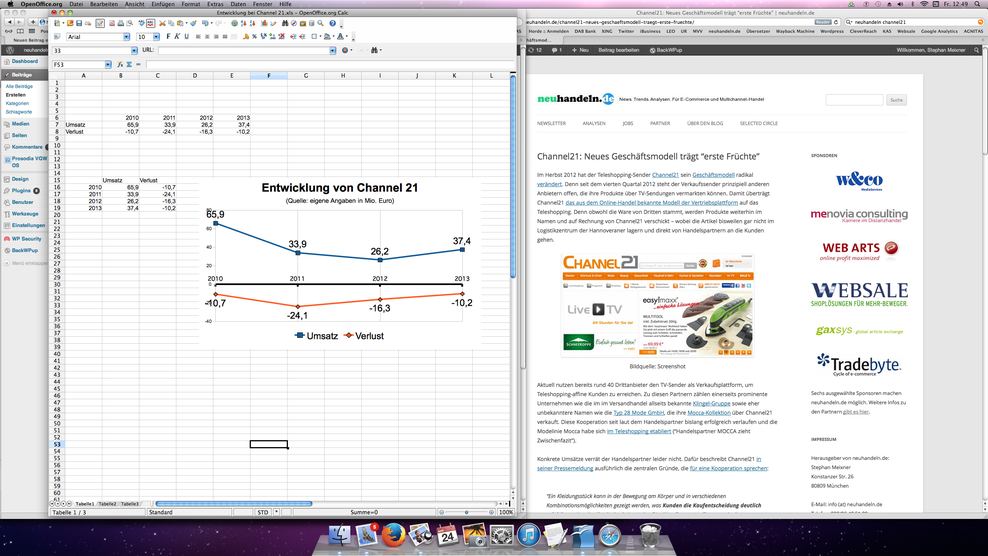Image resolution: width=988 pixels, height=556 pixels.
Task: Click the Format Paintbrush icon
Action: point(193,23)
